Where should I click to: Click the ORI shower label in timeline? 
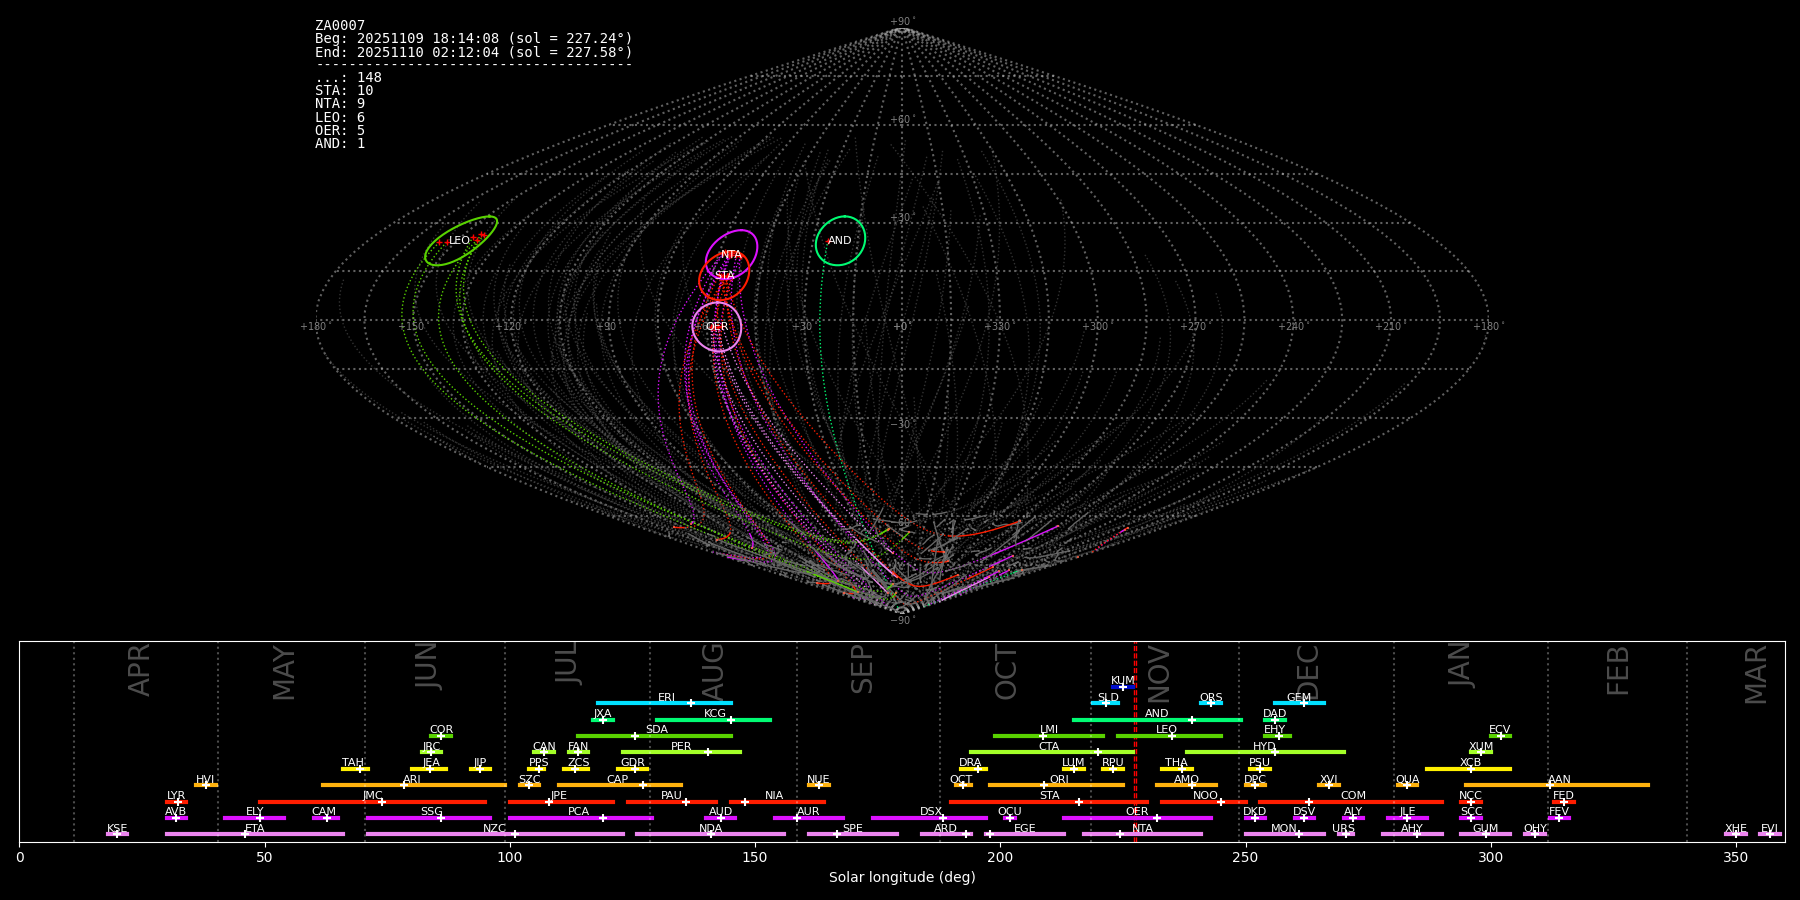1059,780
